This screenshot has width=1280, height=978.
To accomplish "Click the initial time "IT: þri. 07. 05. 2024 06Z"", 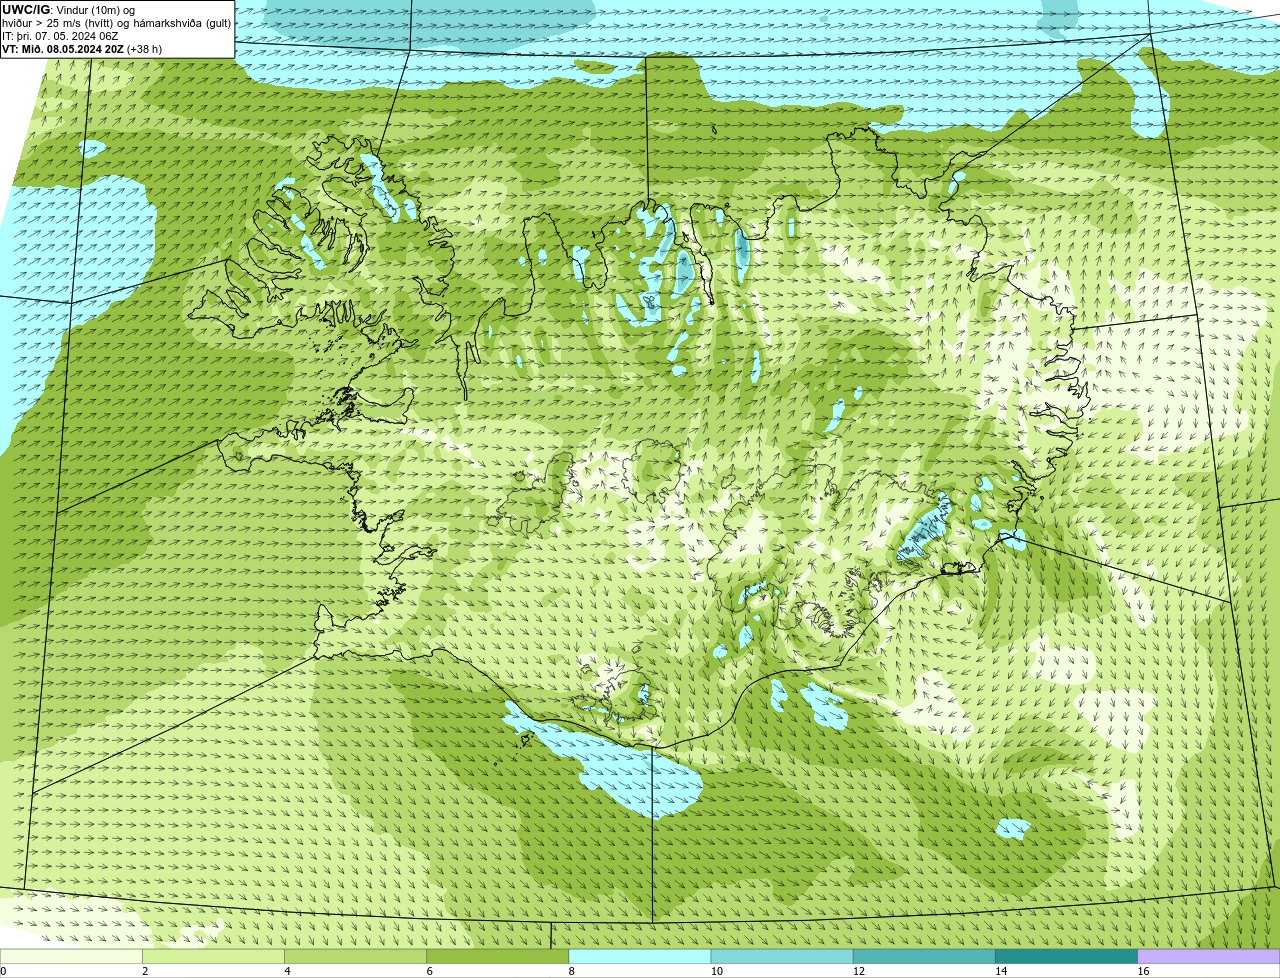I will [60, 36].
